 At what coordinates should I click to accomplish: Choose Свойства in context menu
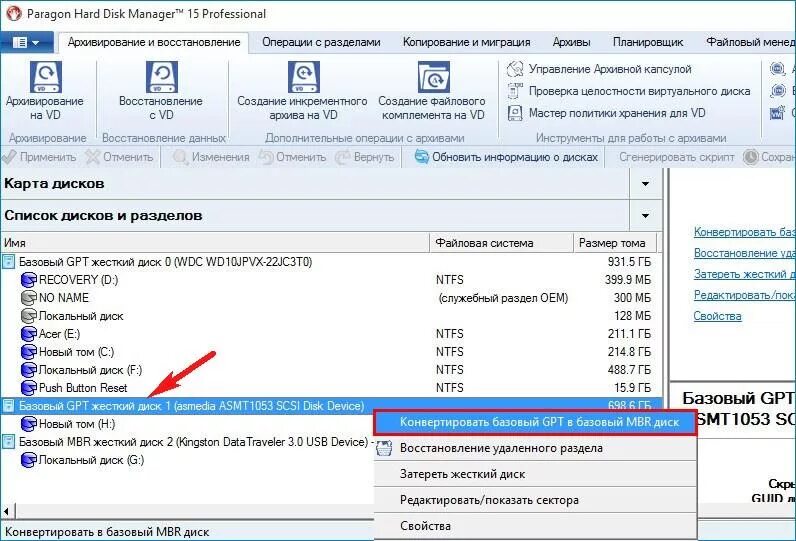(536, 526)
